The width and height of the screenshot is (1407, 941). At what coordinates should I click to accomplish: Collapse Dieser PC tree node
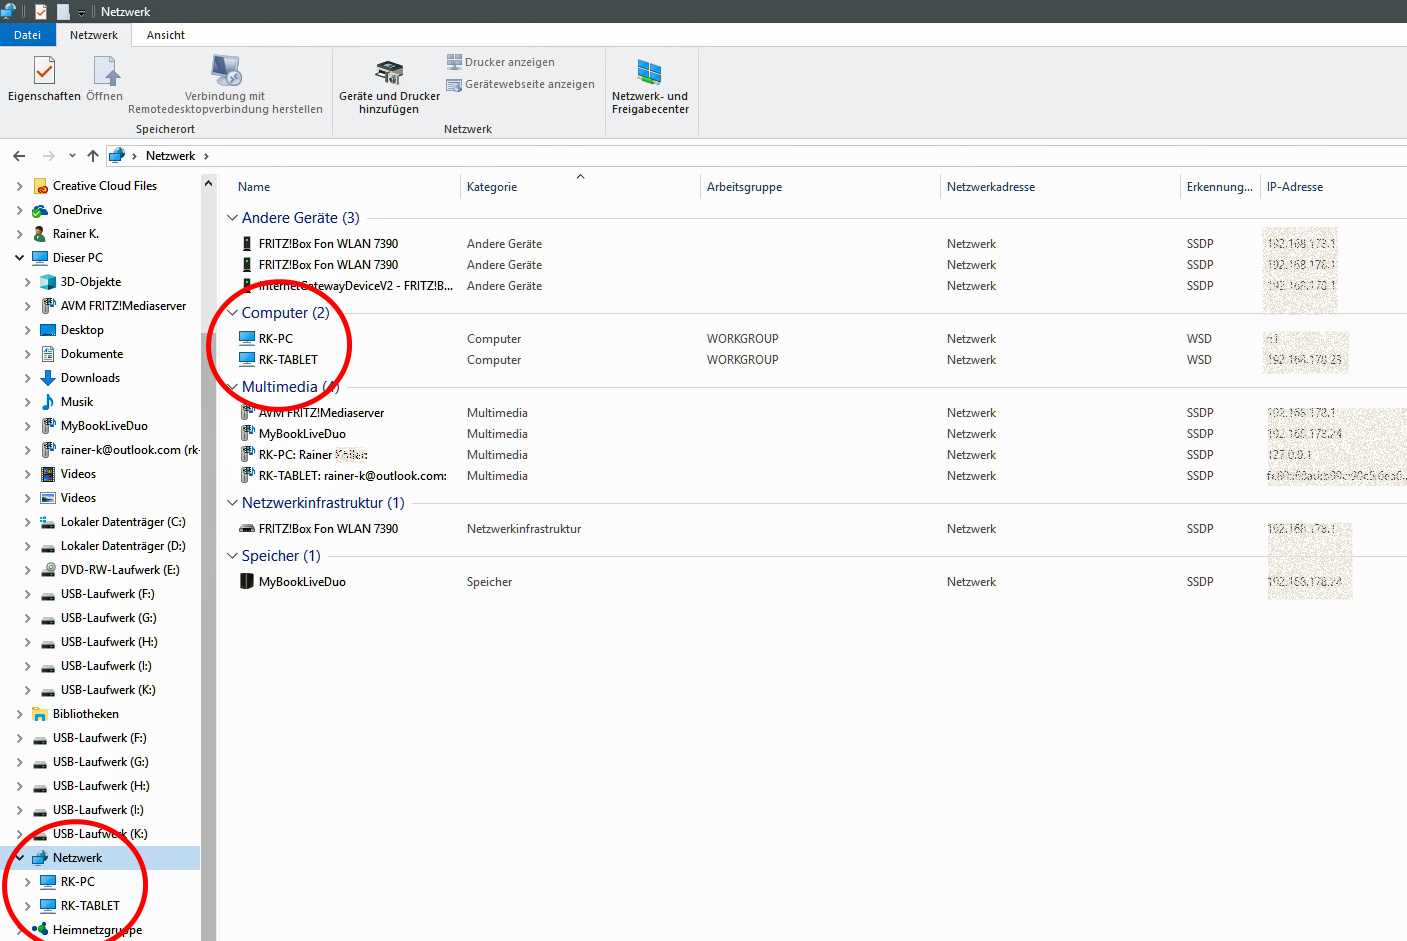point(19,258)
